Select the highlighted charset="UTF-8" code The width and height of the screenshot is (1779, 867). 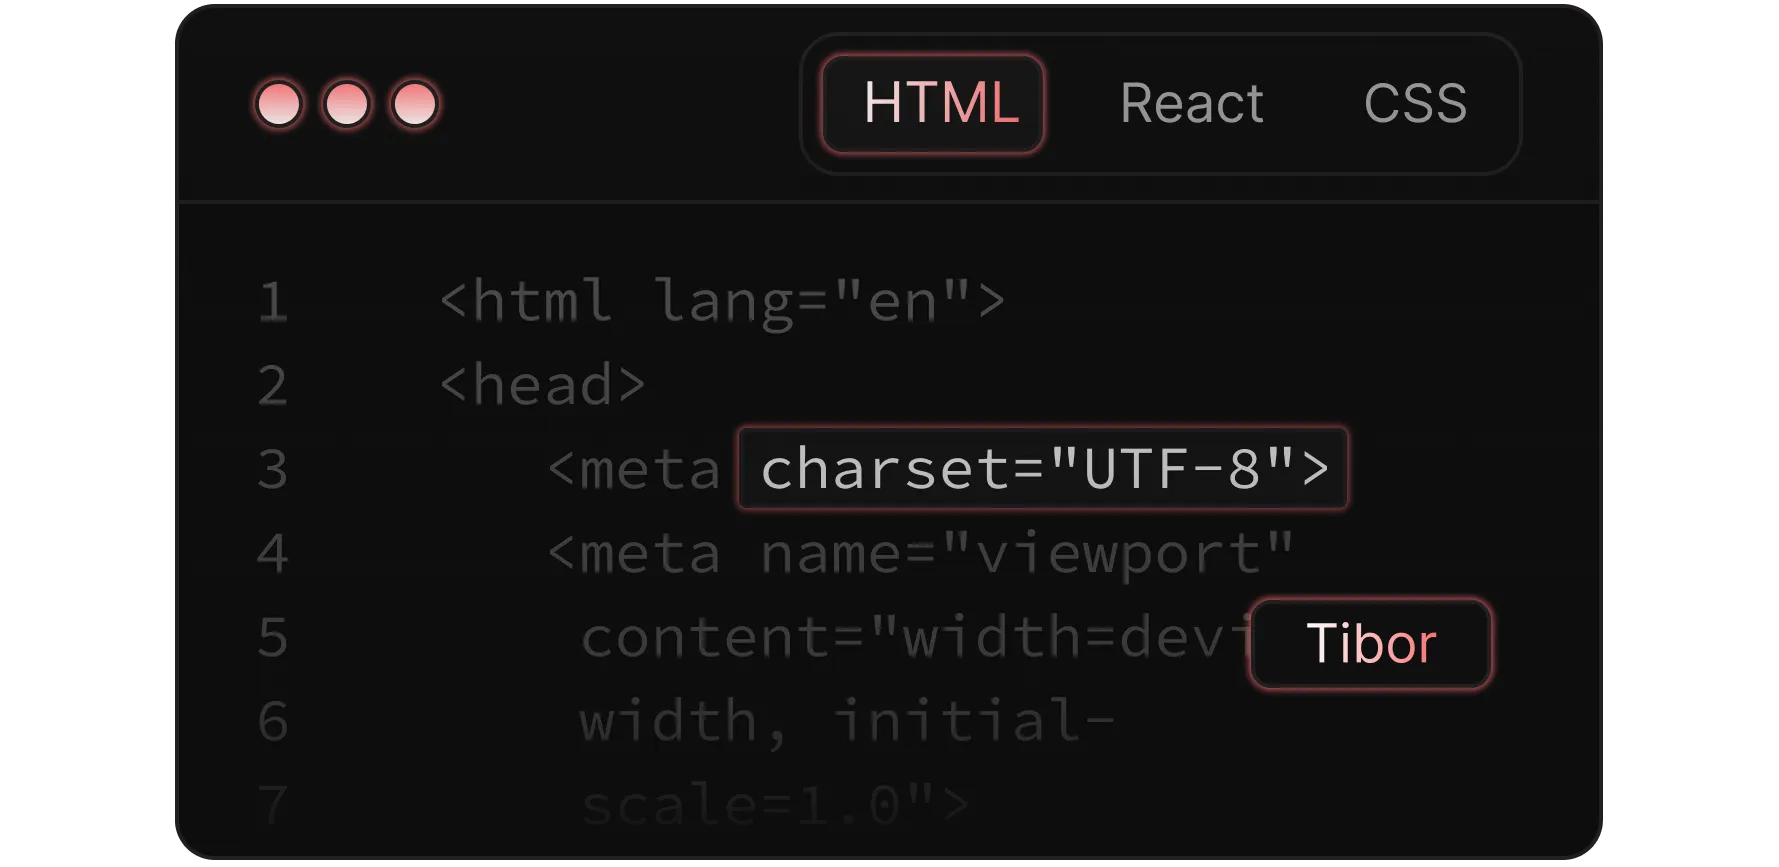click(1043, 469)
